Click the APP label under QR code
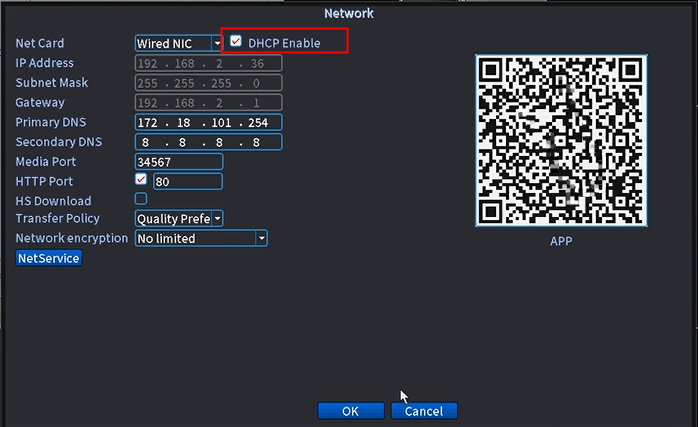 point(561,241)
